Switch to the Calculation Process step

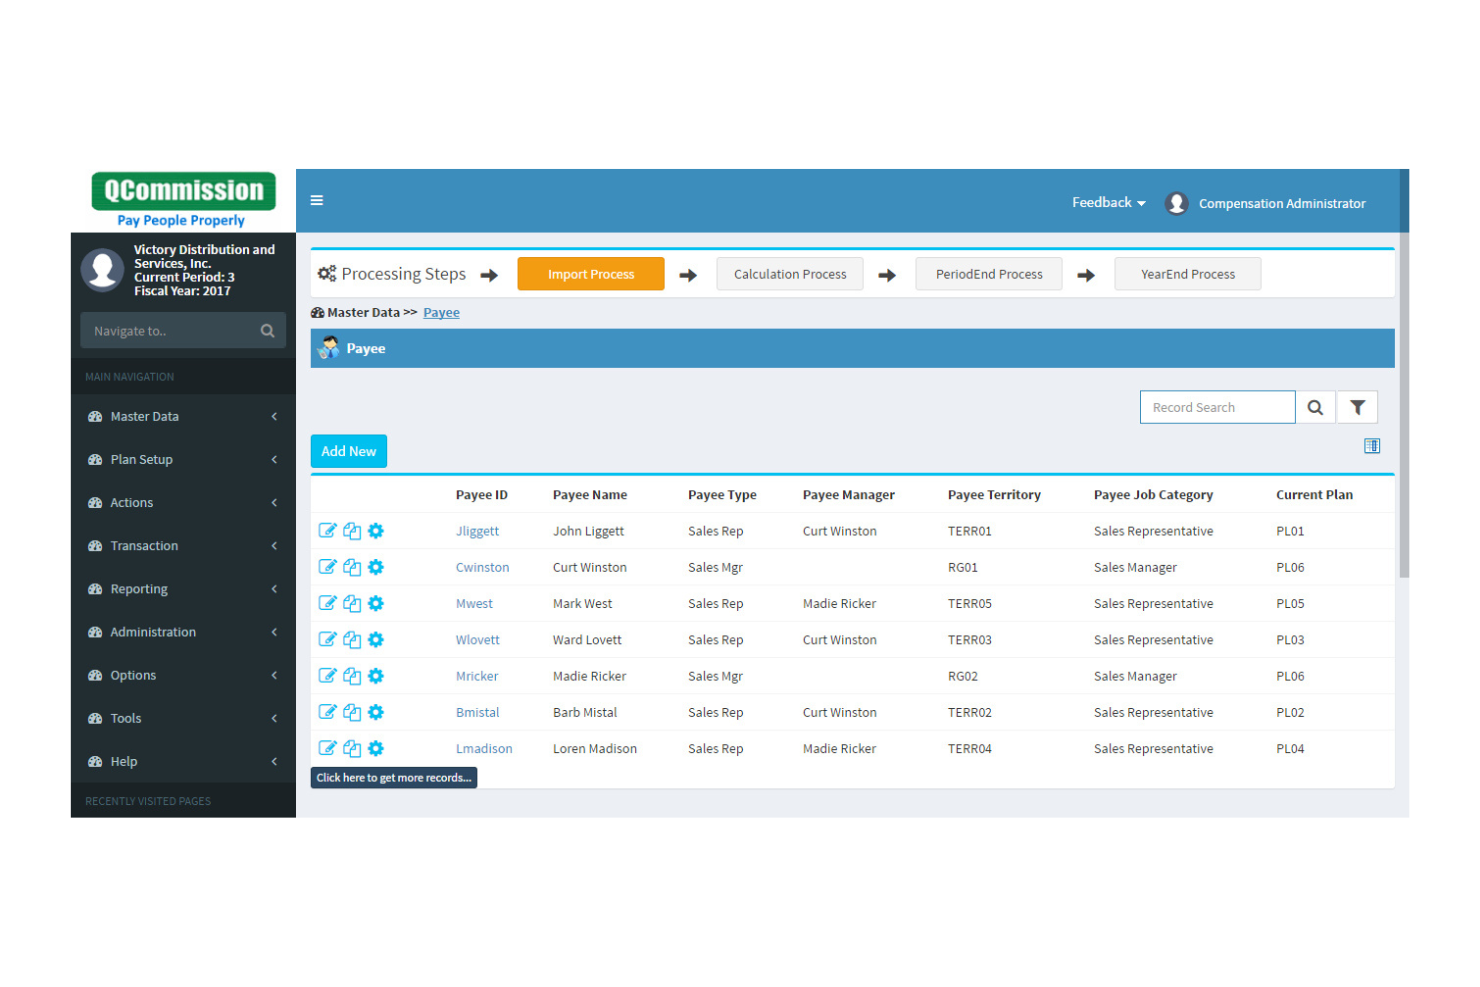(789, 273)
